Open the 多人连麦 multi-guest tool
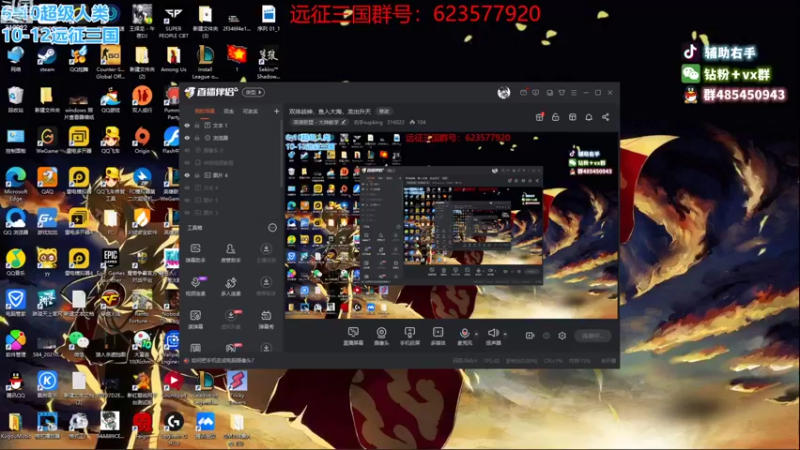 tap(231, 286)
